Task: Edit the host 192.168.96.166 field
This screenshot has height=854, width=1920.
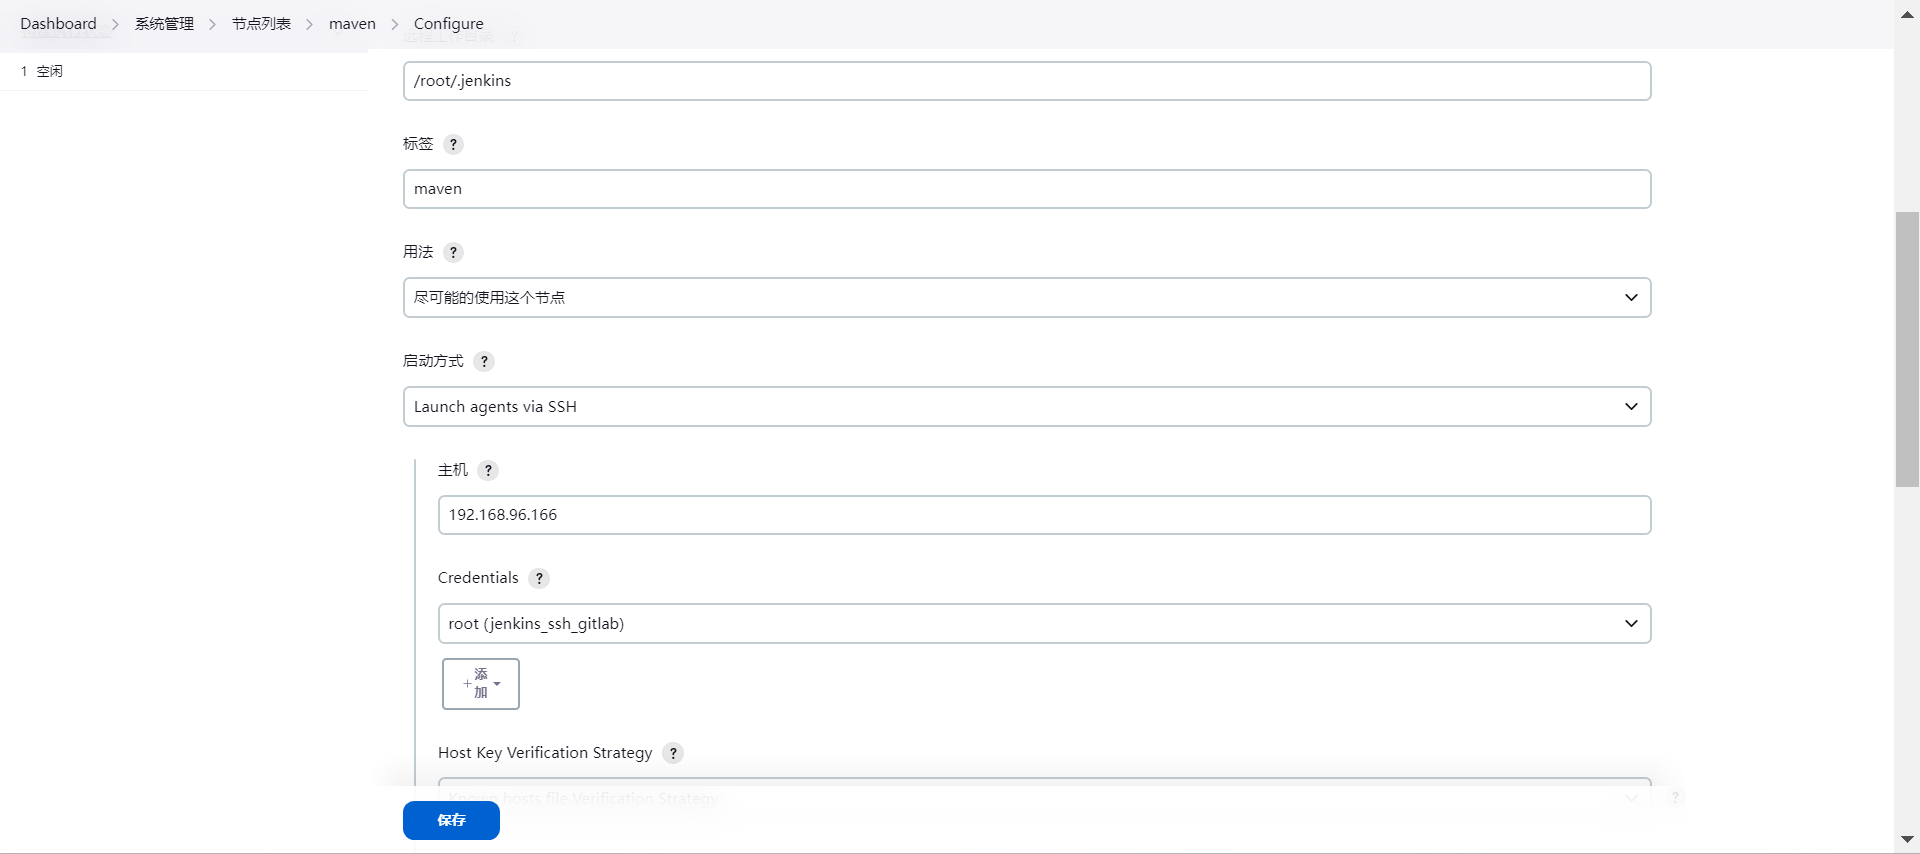Action: [1044, 515]
